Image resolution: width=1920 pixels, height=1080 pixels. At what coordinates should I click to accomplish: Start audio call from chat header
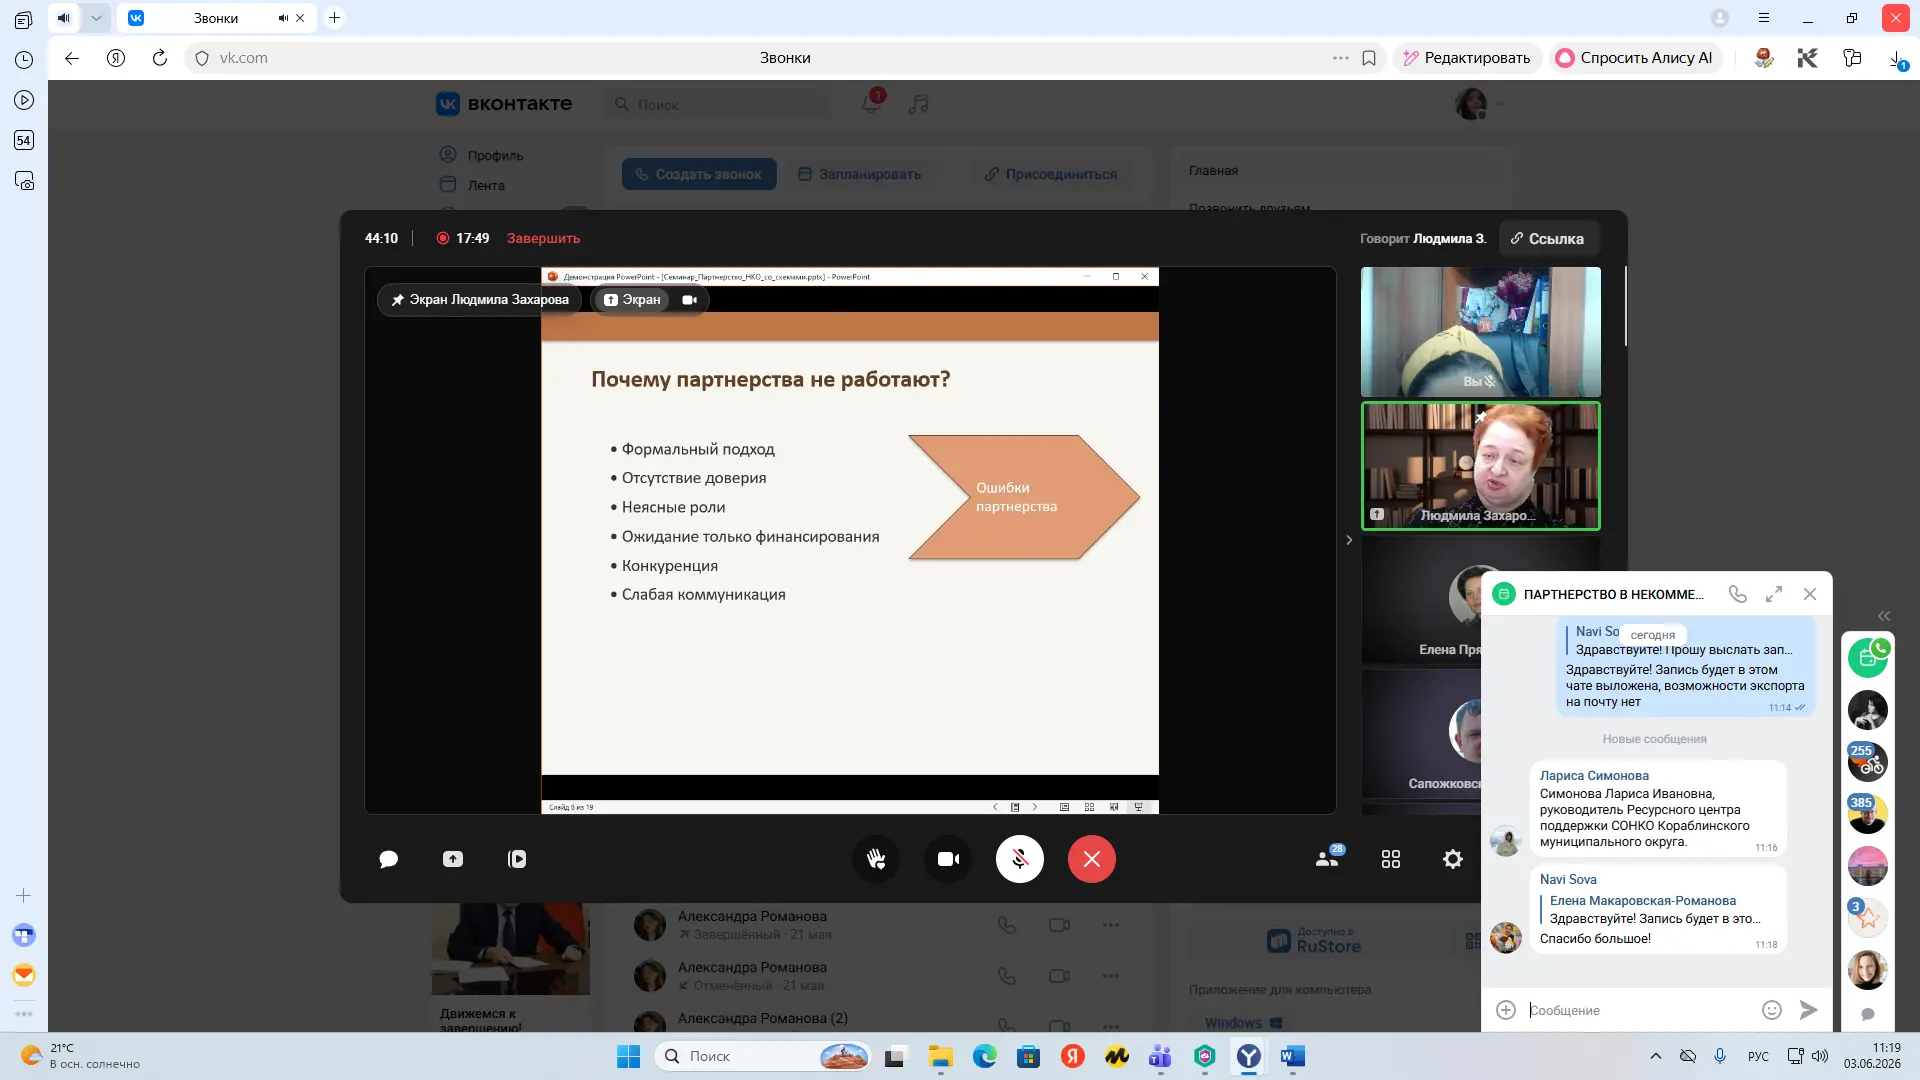coord(1738,594)
